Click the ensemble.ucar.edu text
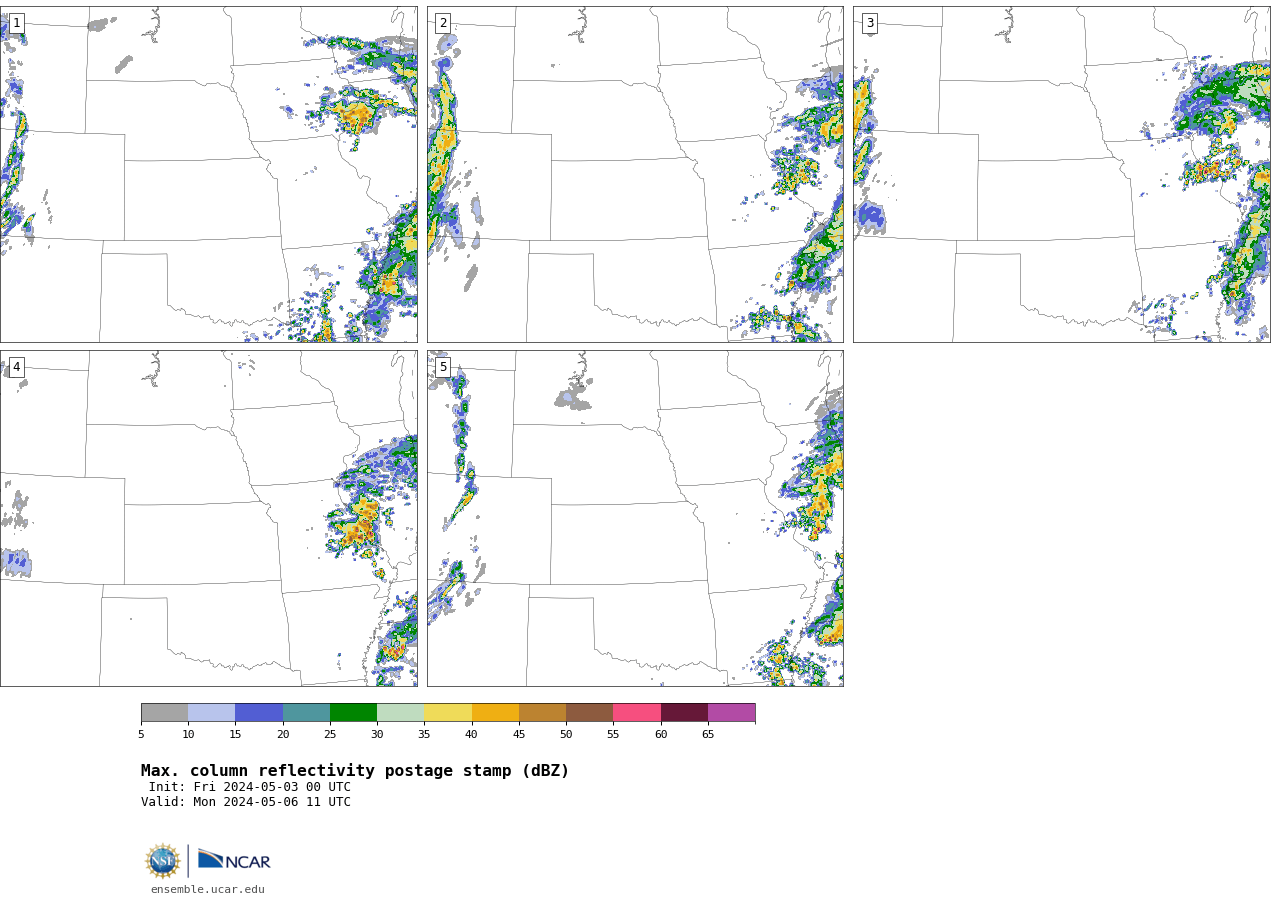Screen dimensions: 1280x901 (208, 890)
